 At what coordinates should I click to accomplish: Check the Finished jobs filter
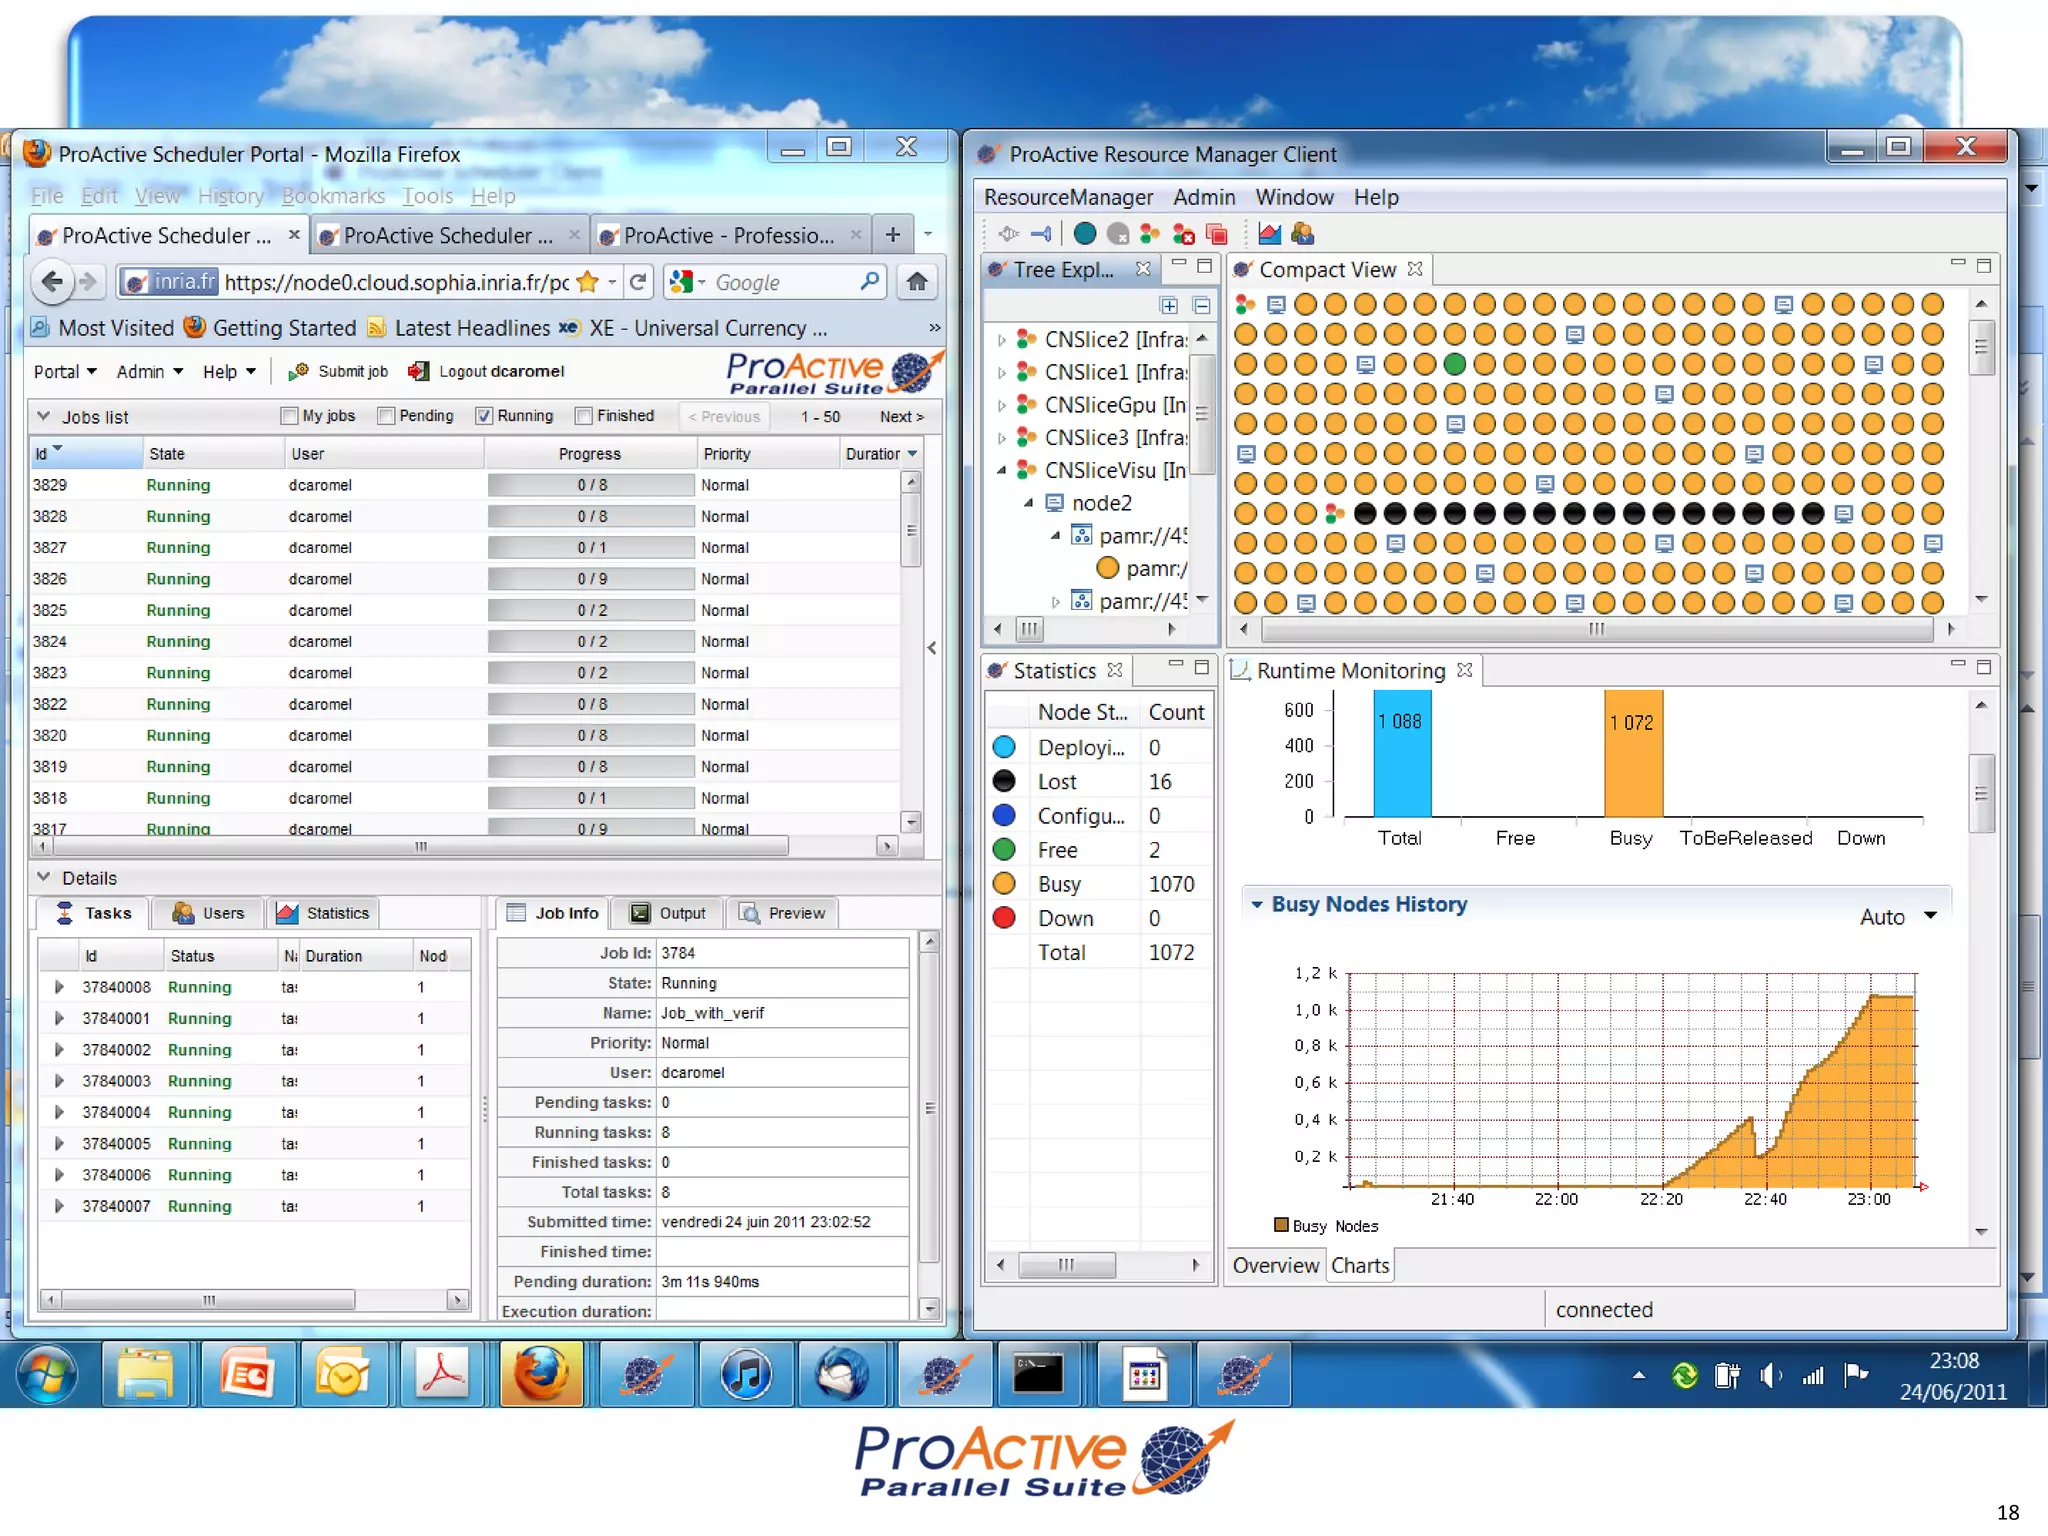coord(584,416)
